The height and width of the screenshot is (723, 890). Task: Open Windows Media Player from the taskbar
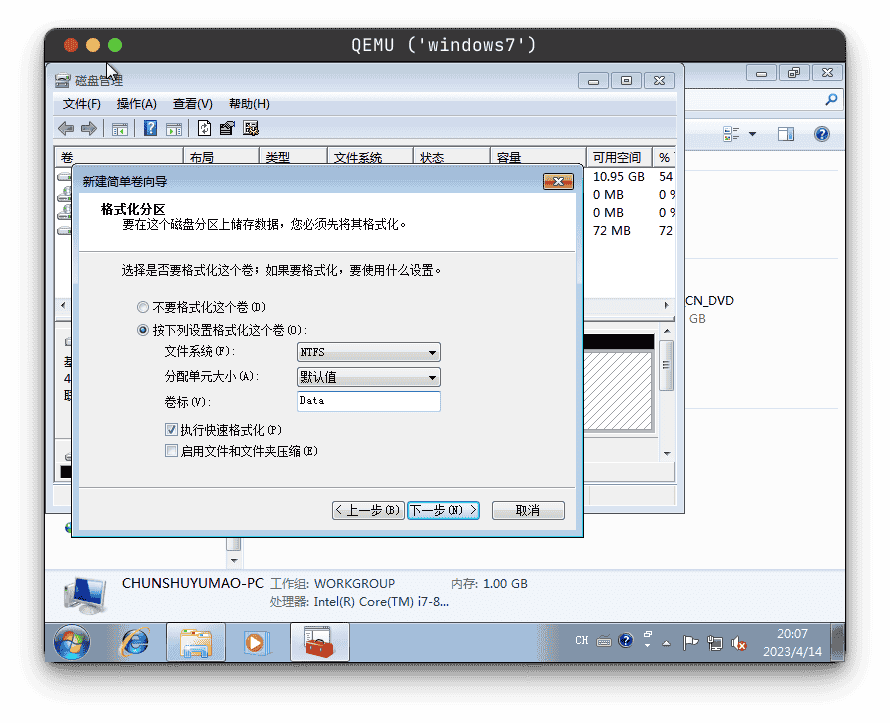[x=255, y=642]
